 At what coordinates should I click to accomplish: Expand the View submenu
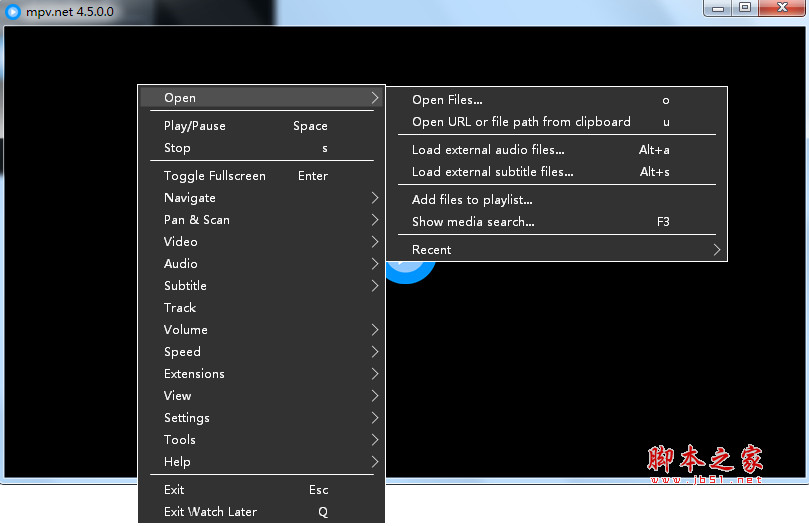[262, 396]
